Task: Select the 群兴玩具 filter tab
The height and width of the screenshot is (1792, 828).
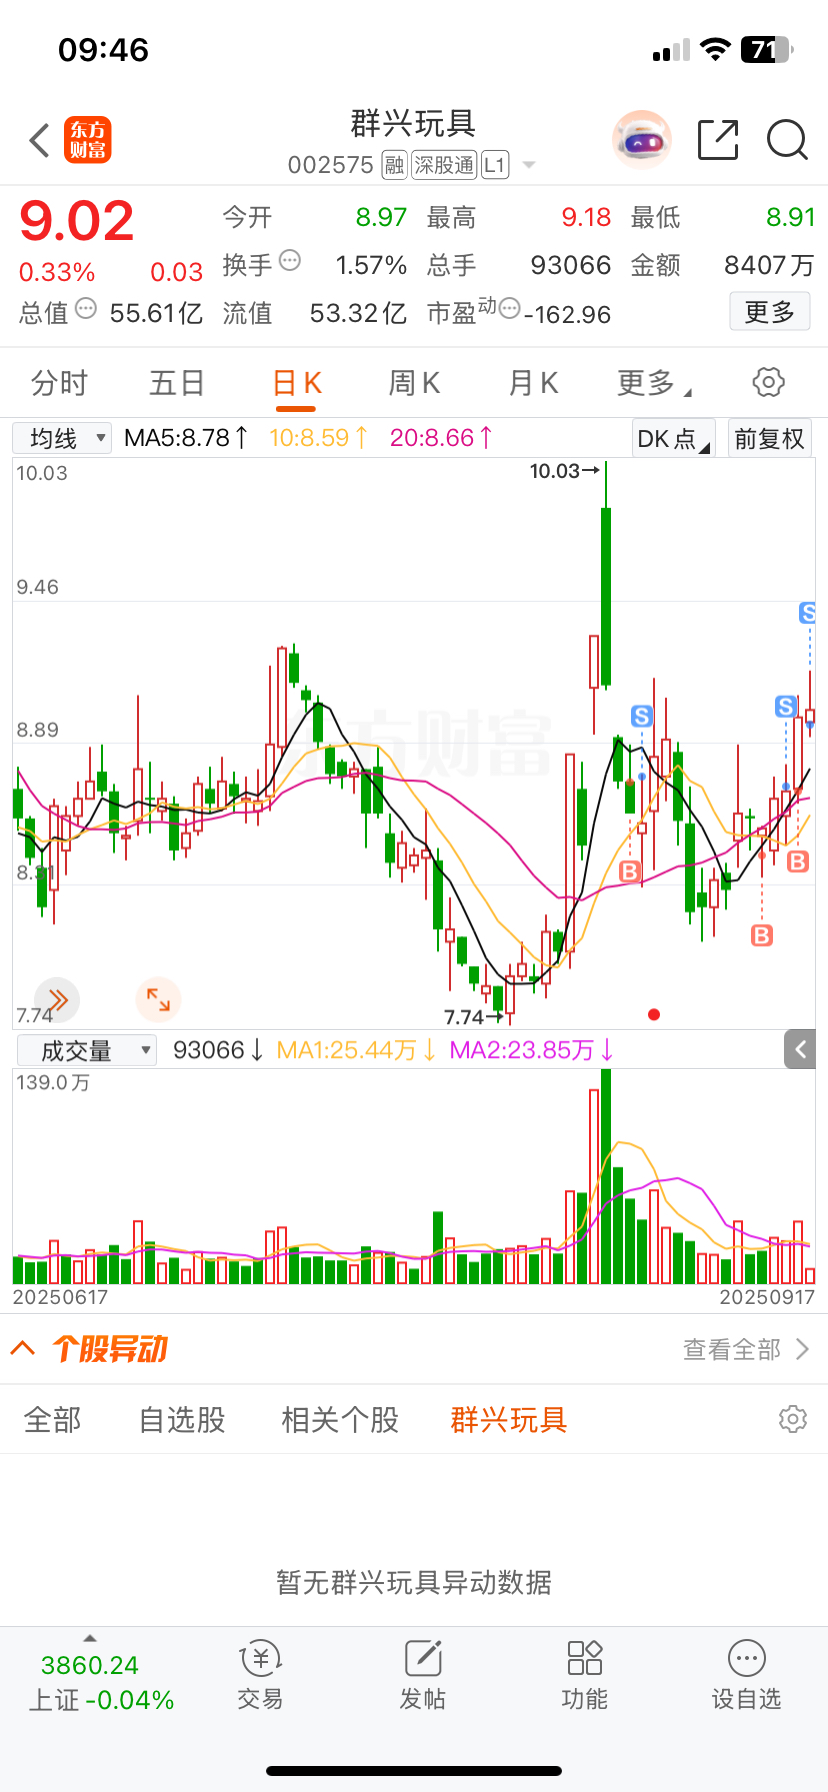Action: click(x=509, y=1419)
